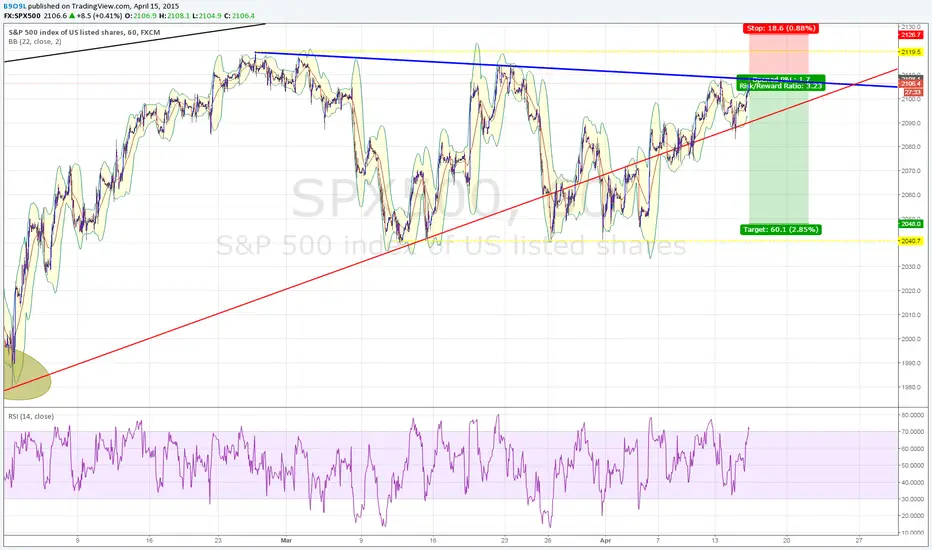Click the BB (22, close, 2) indicator label

point(34,42)
